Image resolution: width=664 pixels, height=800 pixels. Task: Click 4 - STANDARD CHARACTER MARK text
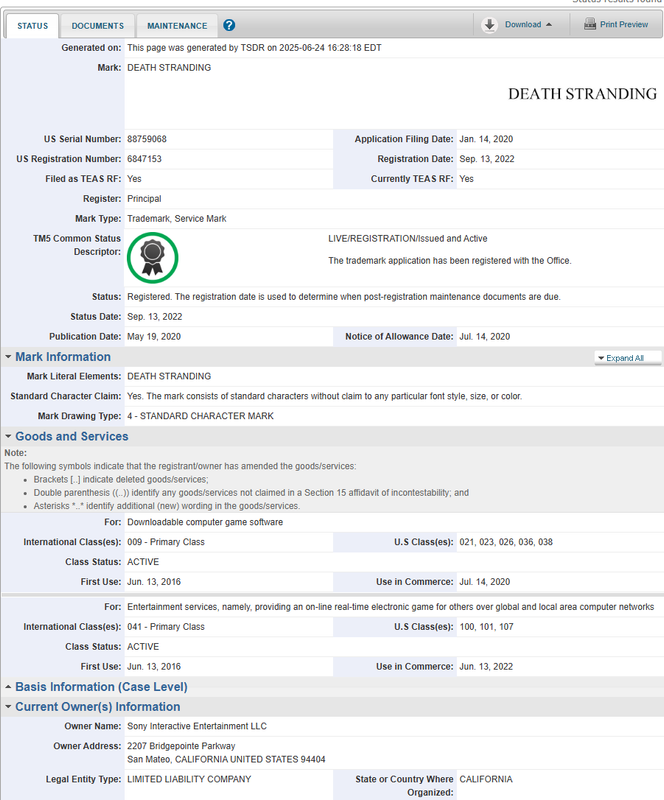click(x=201, y=416)
